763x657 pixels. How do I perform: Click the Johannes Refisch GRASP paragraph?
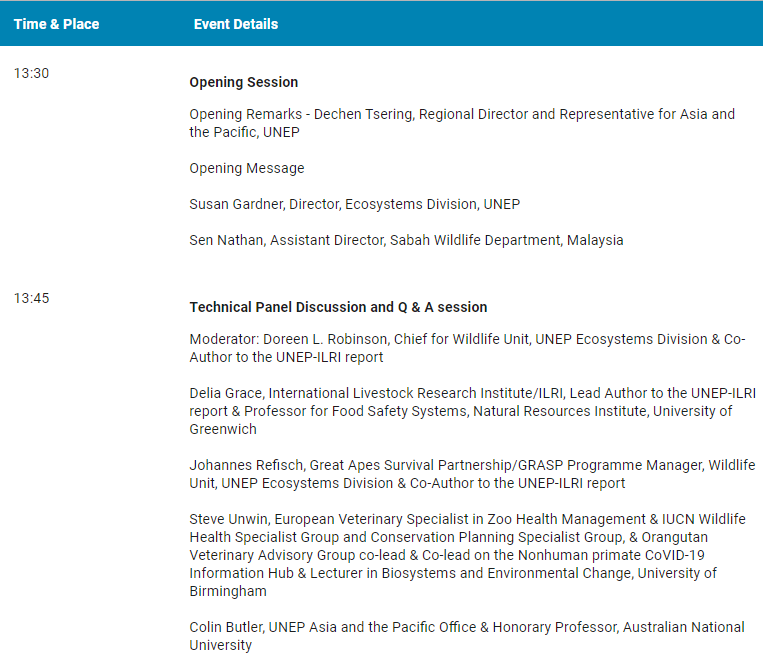point(472,474)
